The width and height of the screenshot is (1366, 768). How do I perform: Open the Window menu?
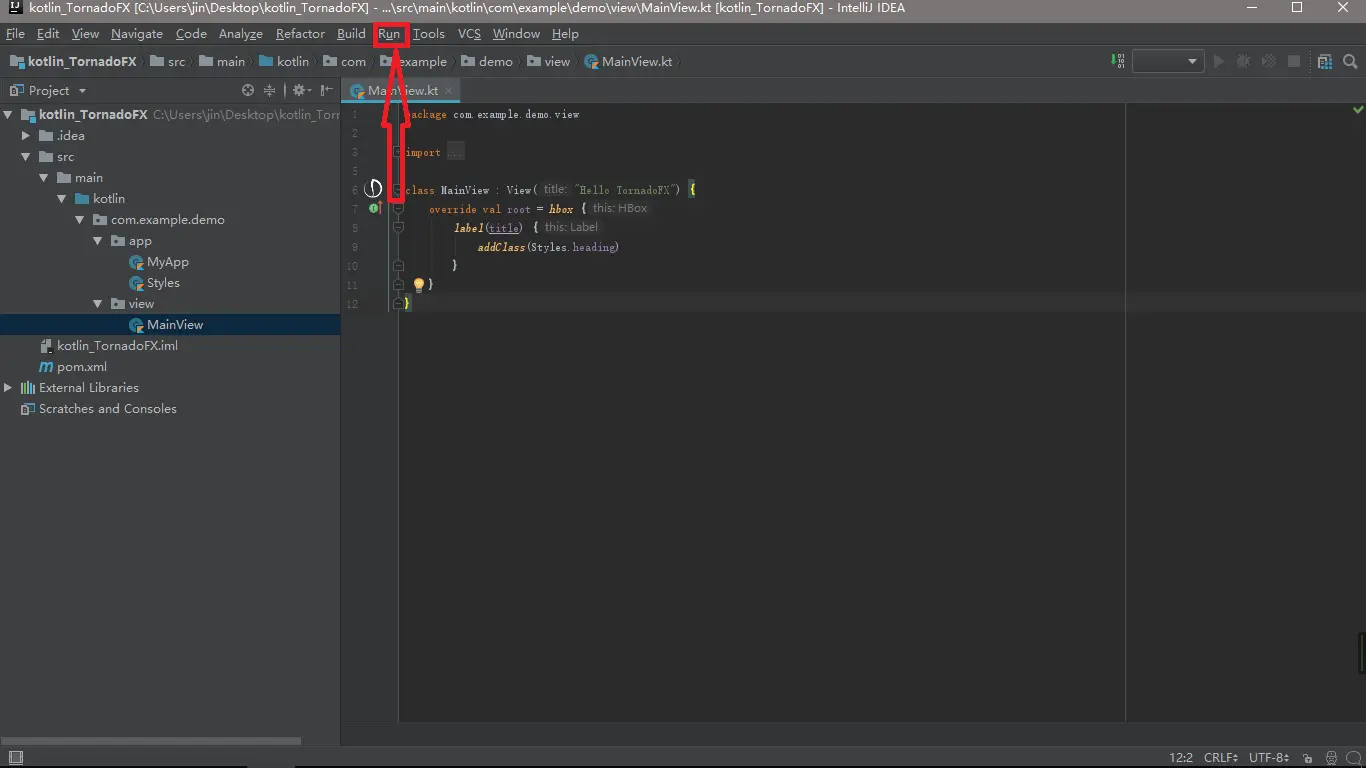point(516,34)
